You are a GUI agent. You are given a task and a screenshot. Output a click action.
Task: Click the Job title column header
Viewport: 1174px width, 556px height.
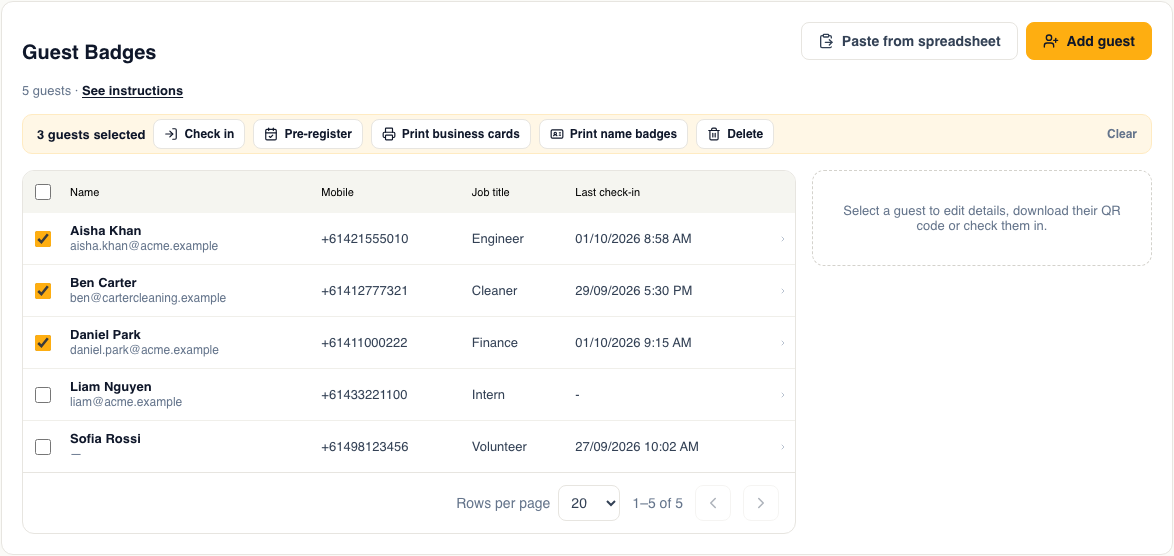coord(490,192)
